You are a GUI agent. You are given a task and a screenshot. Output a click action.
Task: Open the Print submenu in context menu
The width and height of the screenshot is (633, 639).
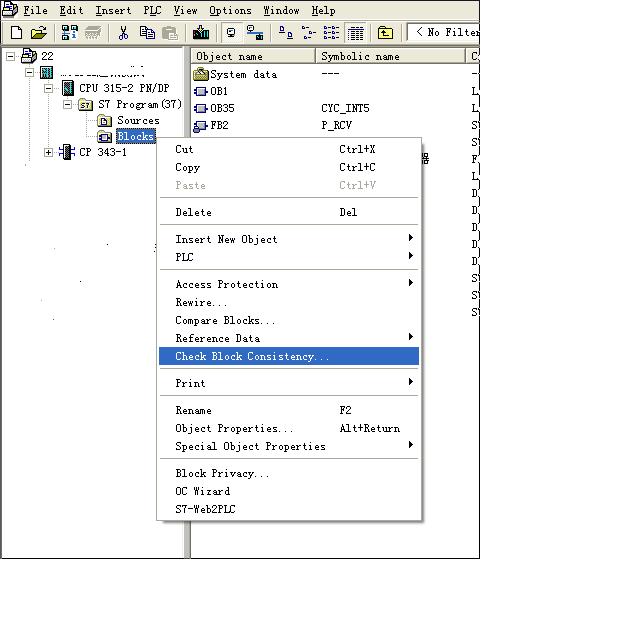click(289, 383)
